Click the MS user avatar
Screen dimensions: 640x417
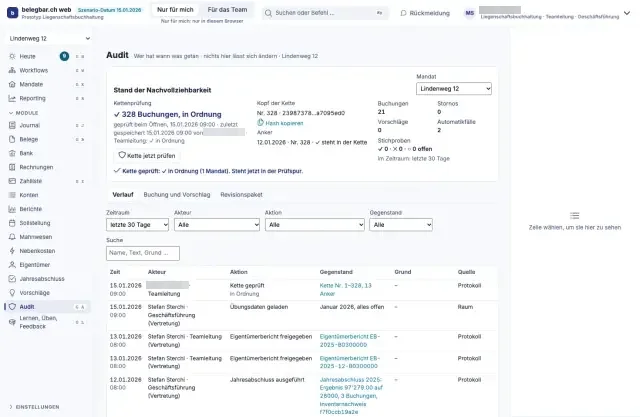click(470, 13)
